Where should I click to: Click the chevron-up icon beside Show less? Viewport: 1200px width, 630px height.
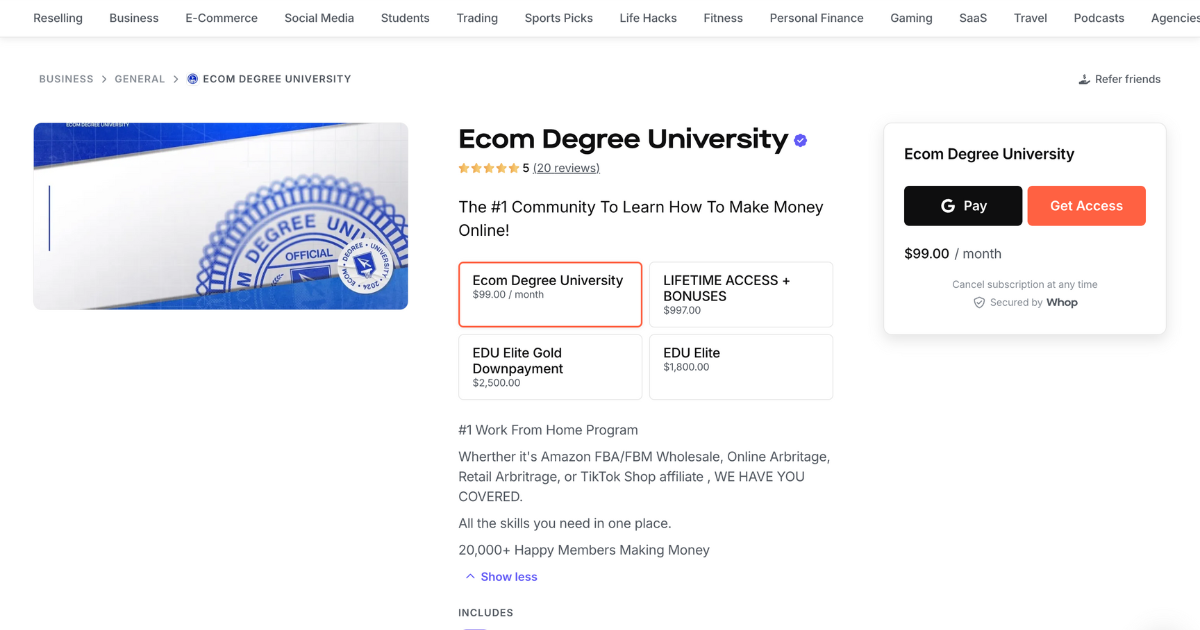470,576
